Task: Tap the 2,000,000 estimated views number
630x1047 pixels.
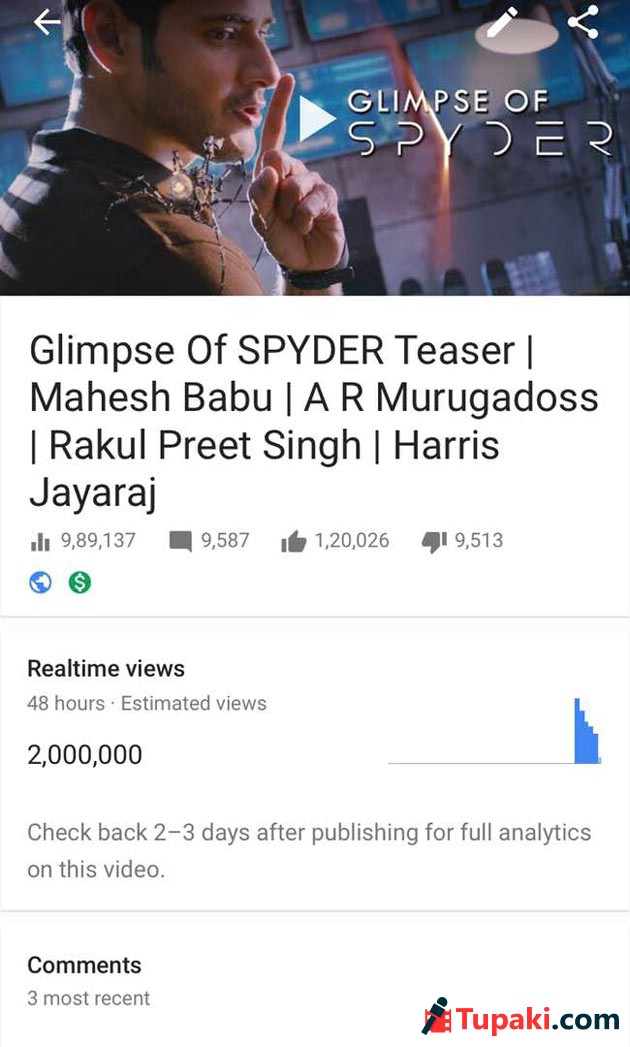Action: (x=85, y=755)
